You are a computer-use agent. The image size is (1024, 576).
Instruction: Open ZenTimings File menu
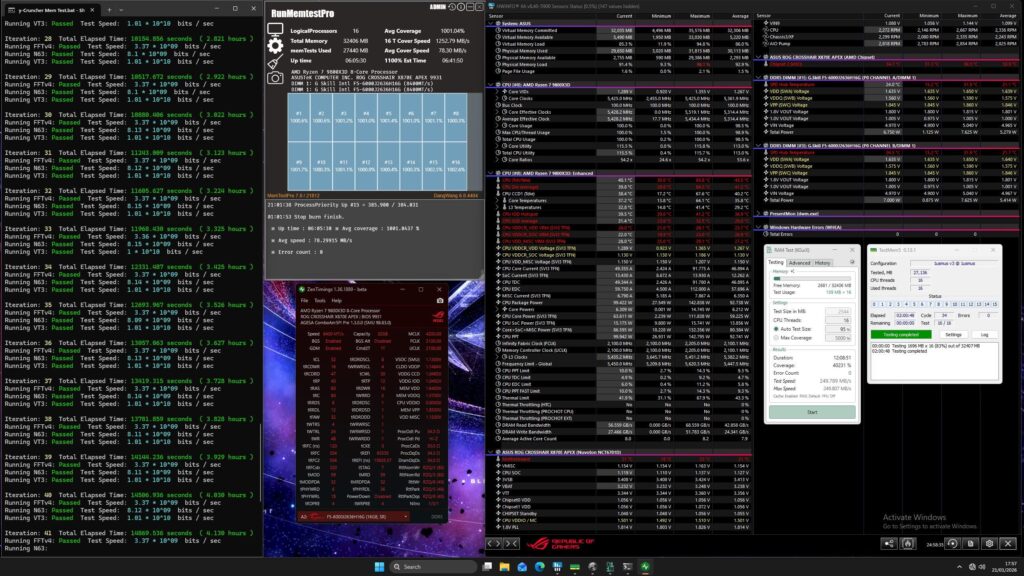click(304, 300)
